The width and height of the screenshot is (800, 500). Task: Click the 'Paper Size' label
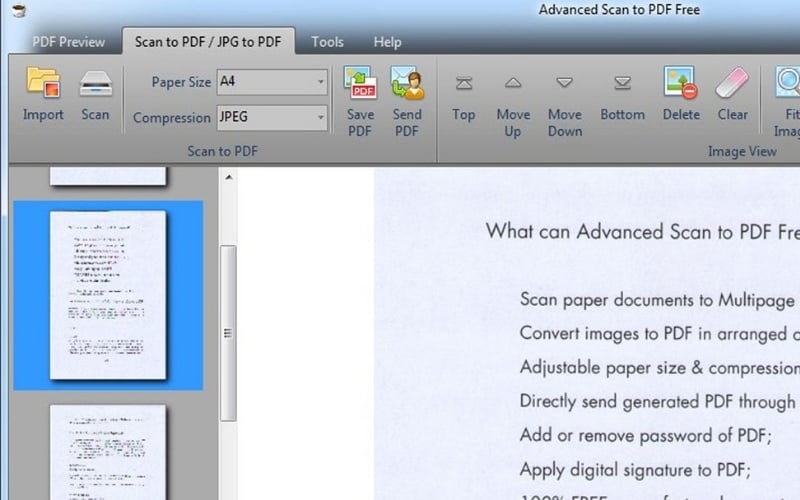[181, 82]
